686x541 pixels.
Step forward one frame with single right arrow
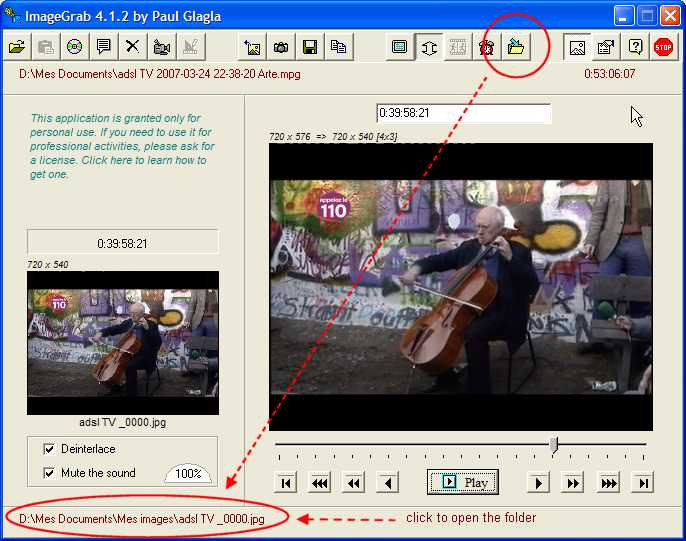[x=539, y=483]
